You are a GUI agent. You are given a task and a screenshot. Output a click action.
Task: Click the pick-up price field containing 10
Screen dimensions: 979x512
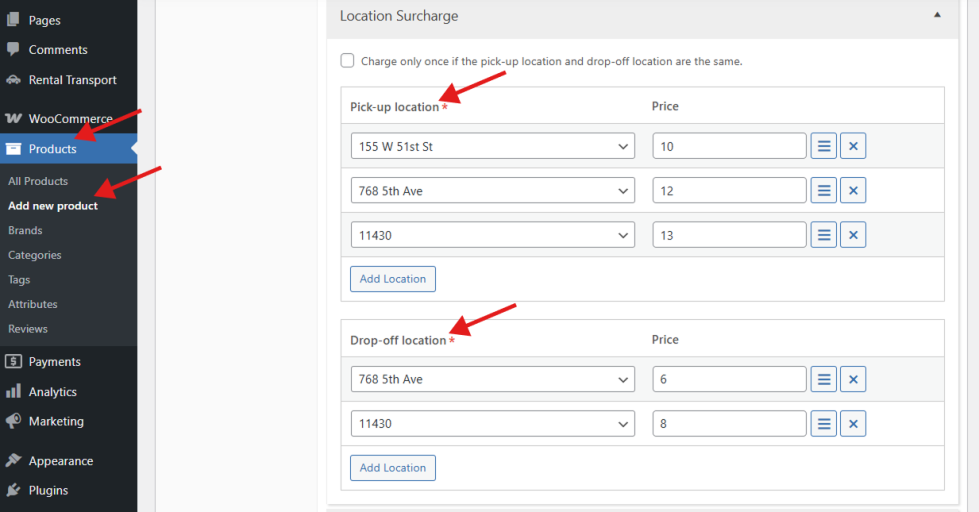tap(729, 146)
